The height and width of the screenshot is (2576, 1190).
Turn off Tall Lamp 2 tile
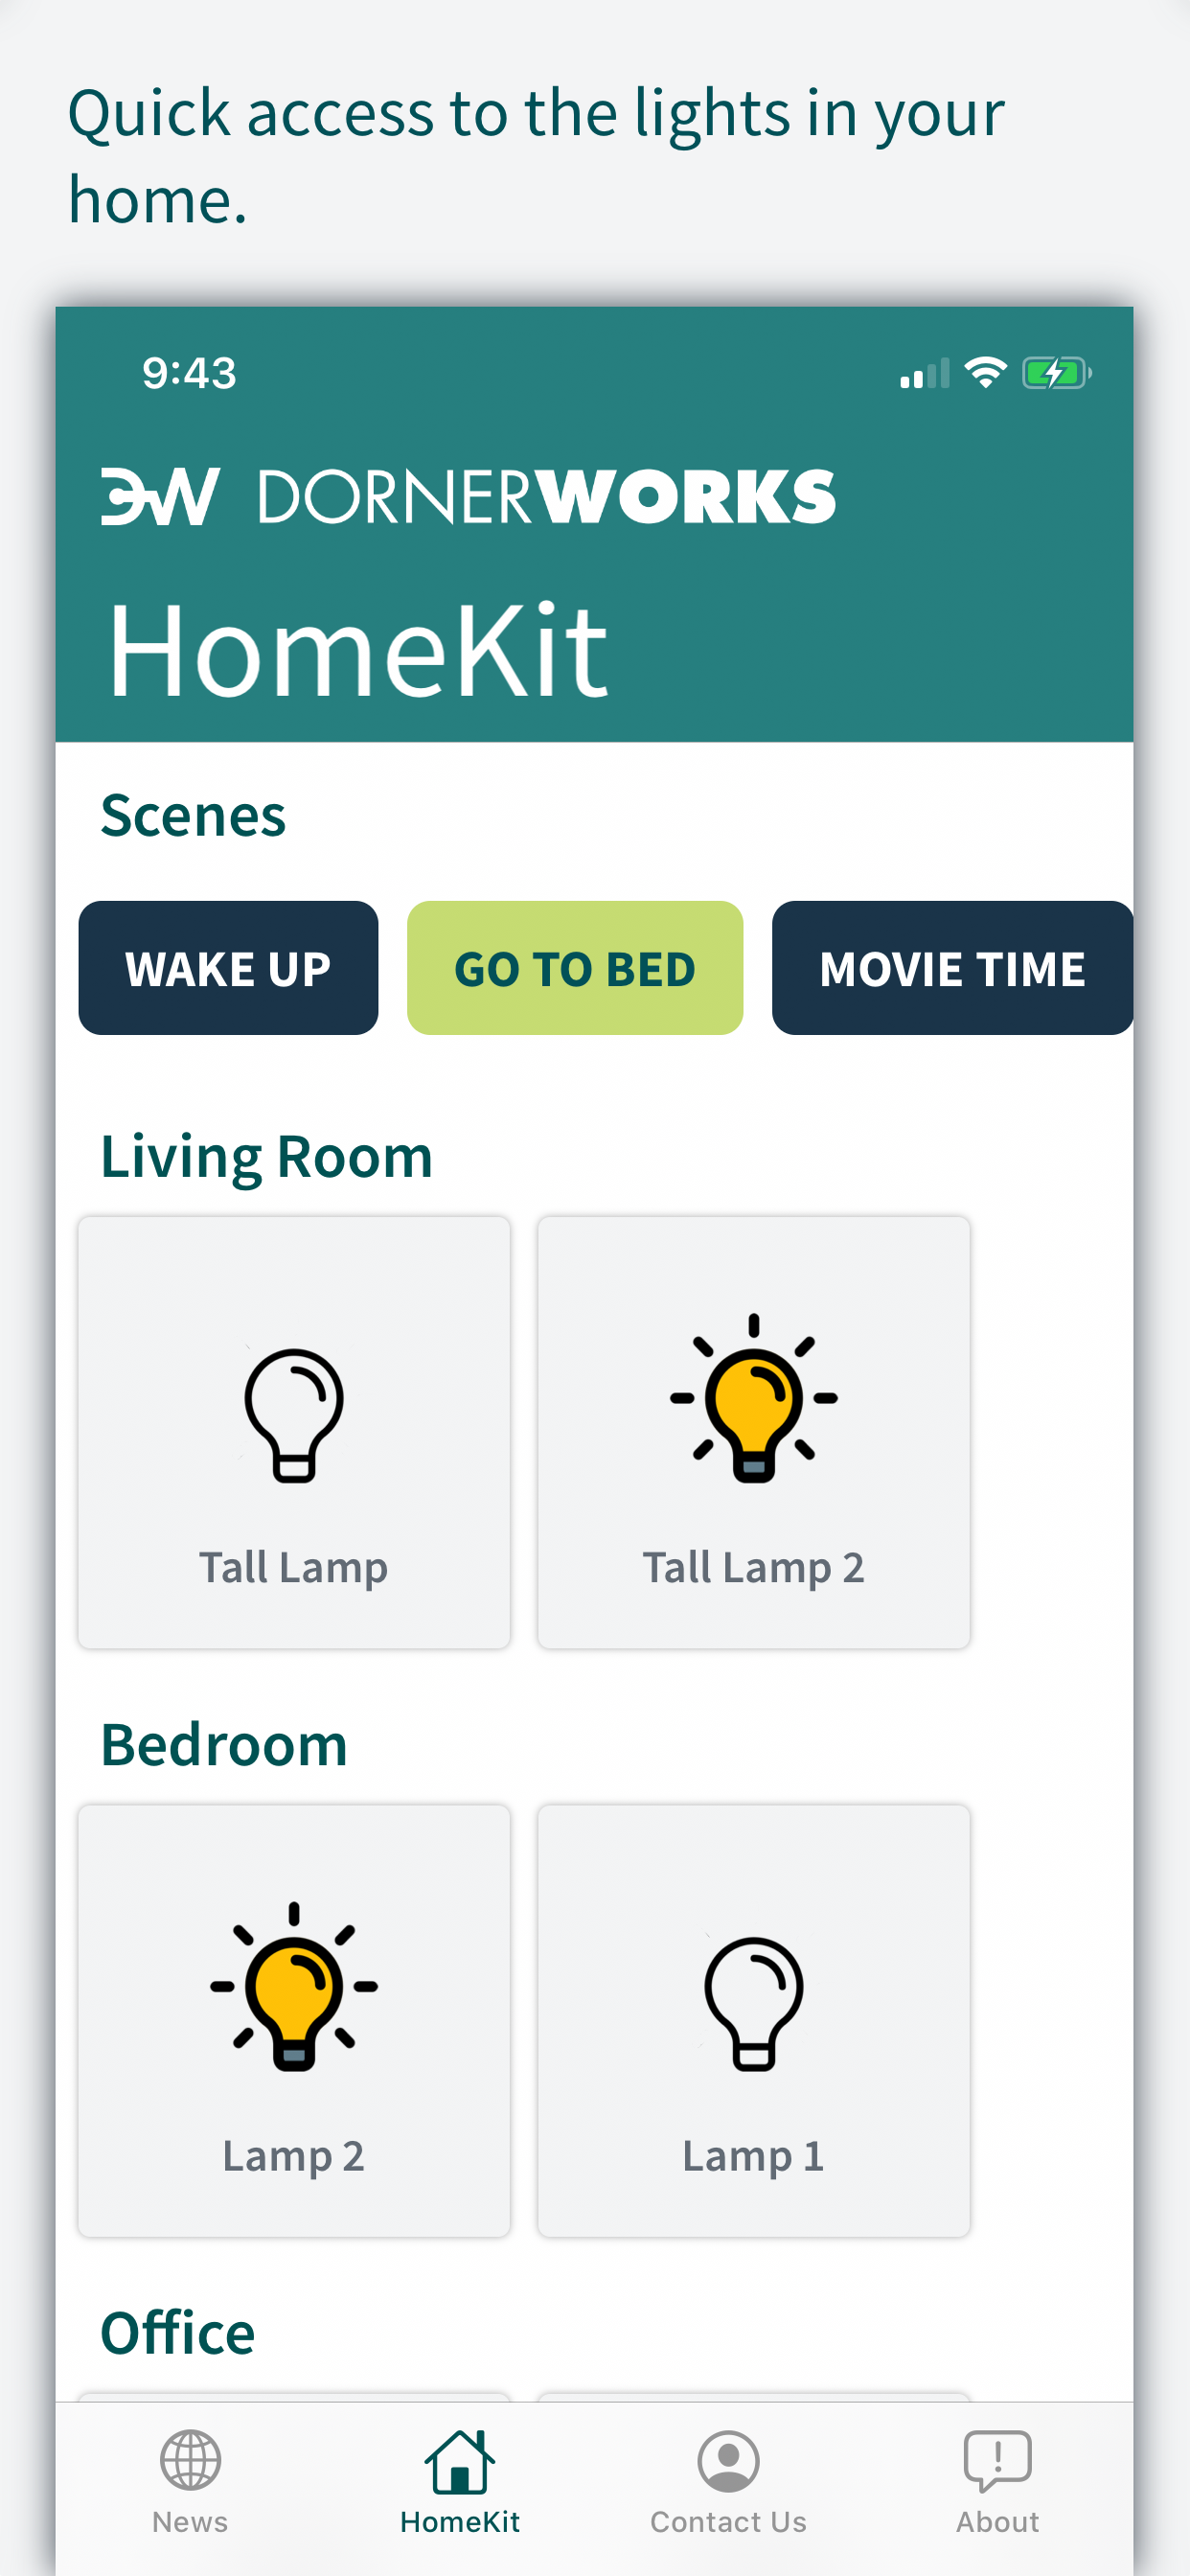click(x=753, y=1432)
